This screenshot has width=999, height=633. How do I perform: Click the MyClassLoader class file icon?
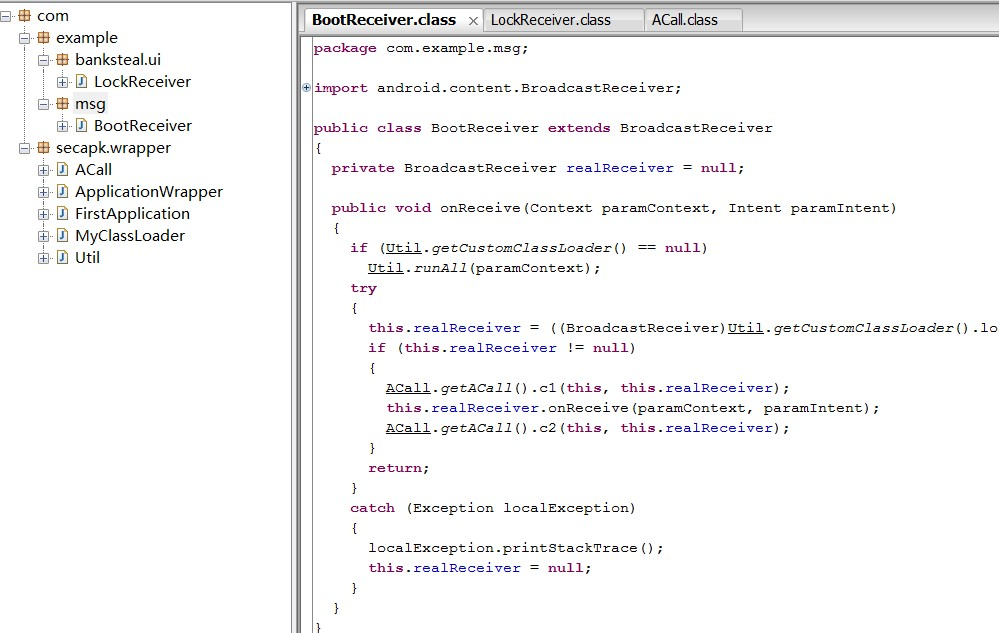tap(62, 235)
